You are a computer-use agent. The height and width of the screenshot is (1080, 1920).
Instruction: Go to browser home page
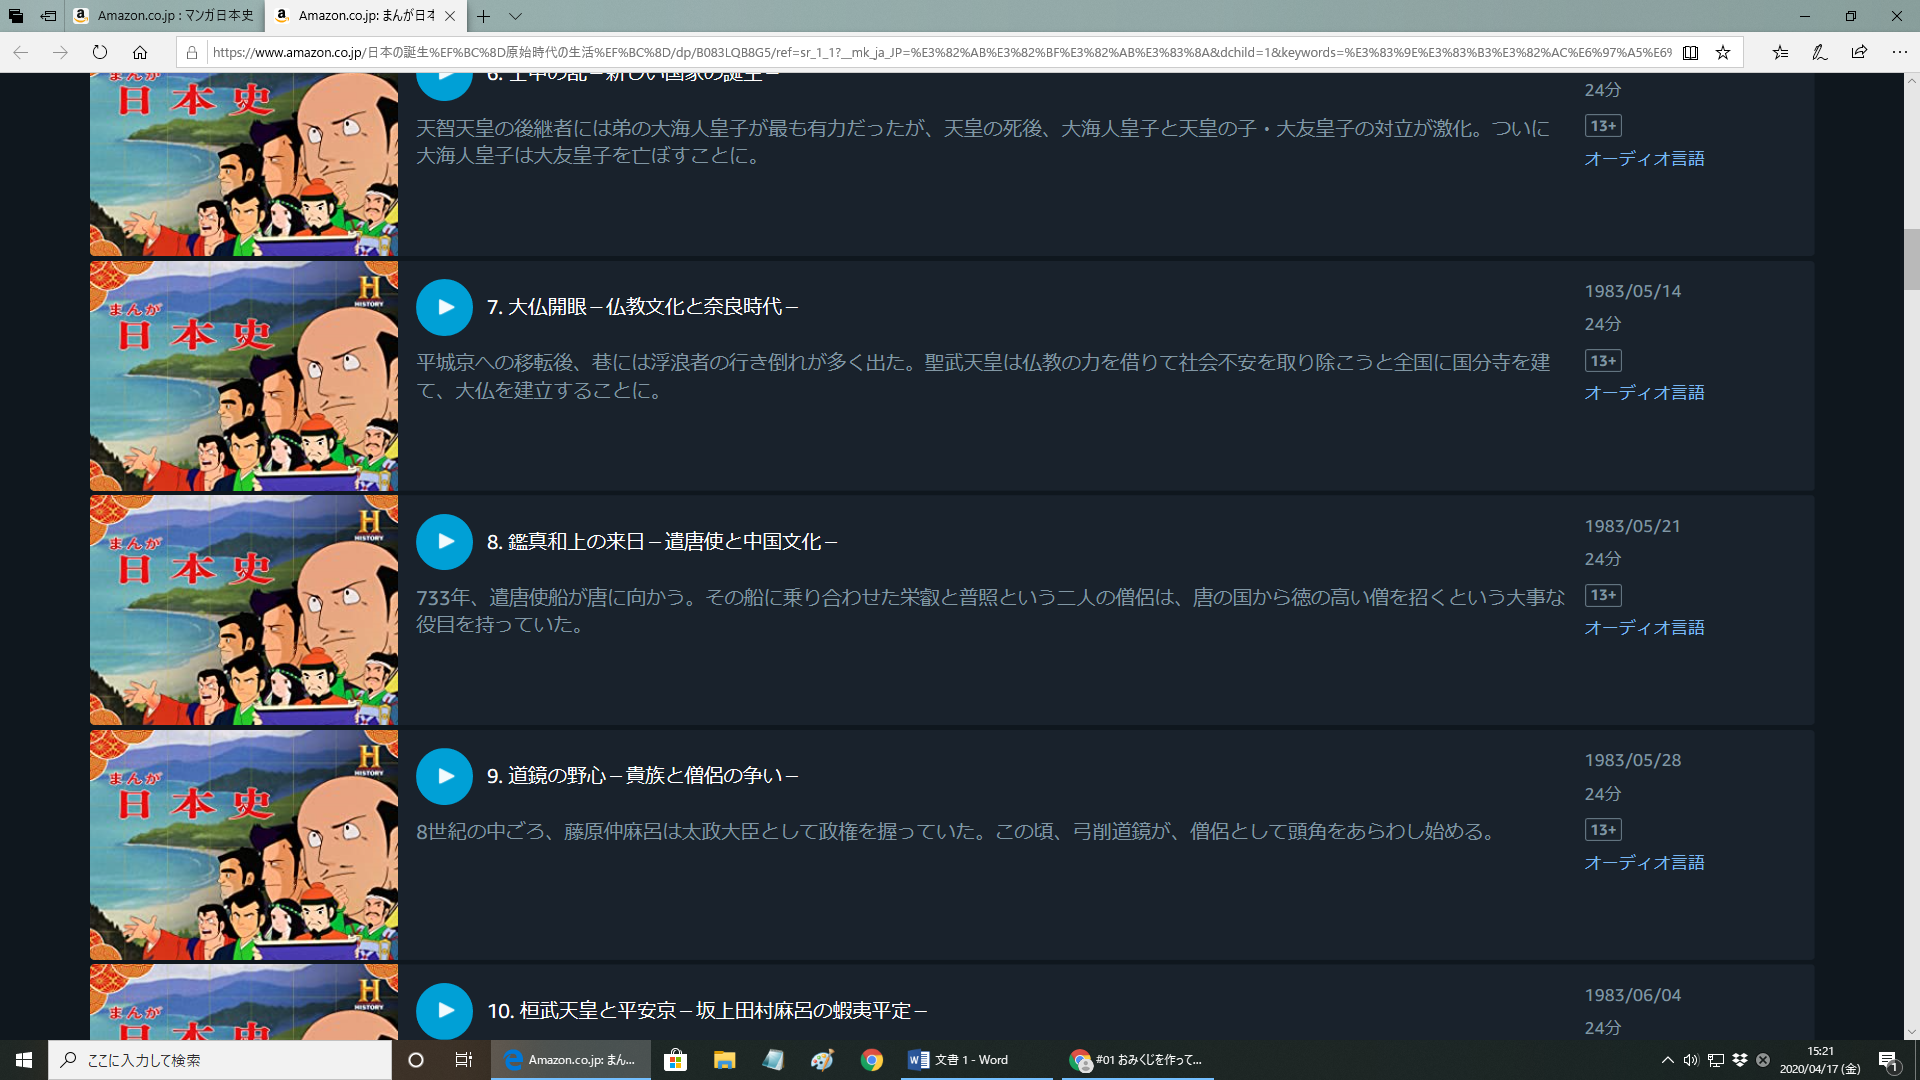coord(140,52)
